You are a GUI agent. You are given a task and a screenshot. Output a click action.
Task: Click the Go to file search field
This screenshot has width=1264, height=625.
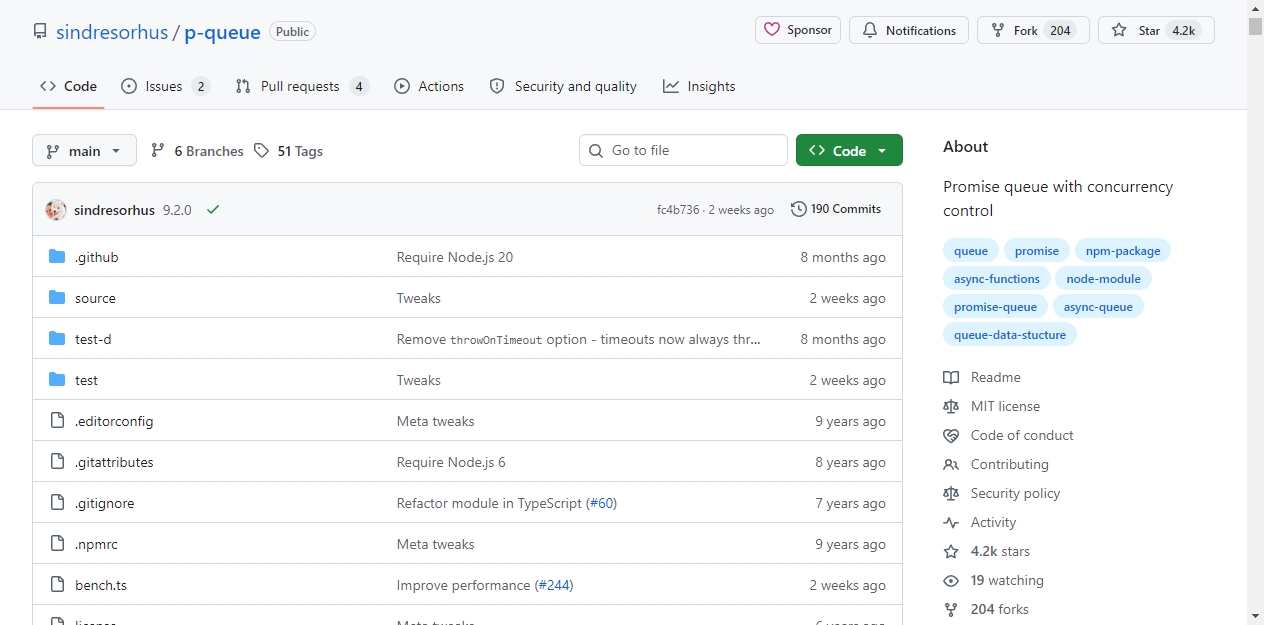pyautogui.click(x=683, y=150)
